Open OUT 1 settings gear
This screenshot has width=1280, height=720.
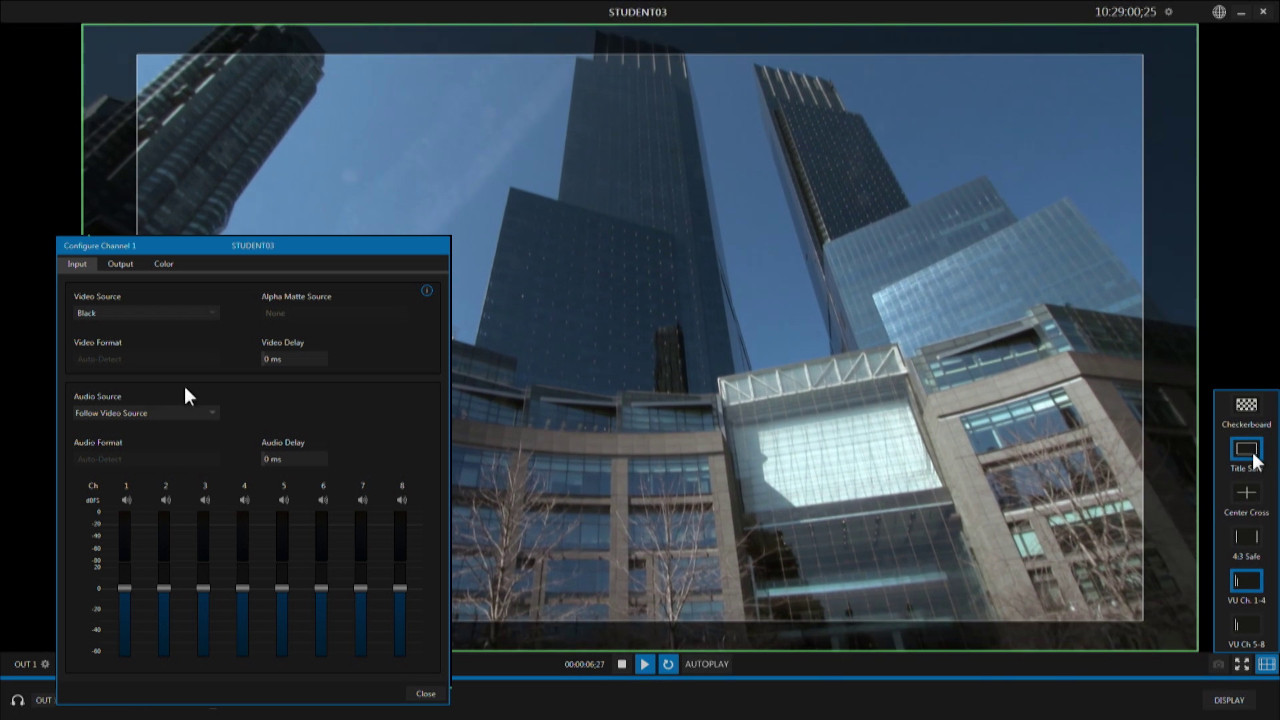click(45, 664)
